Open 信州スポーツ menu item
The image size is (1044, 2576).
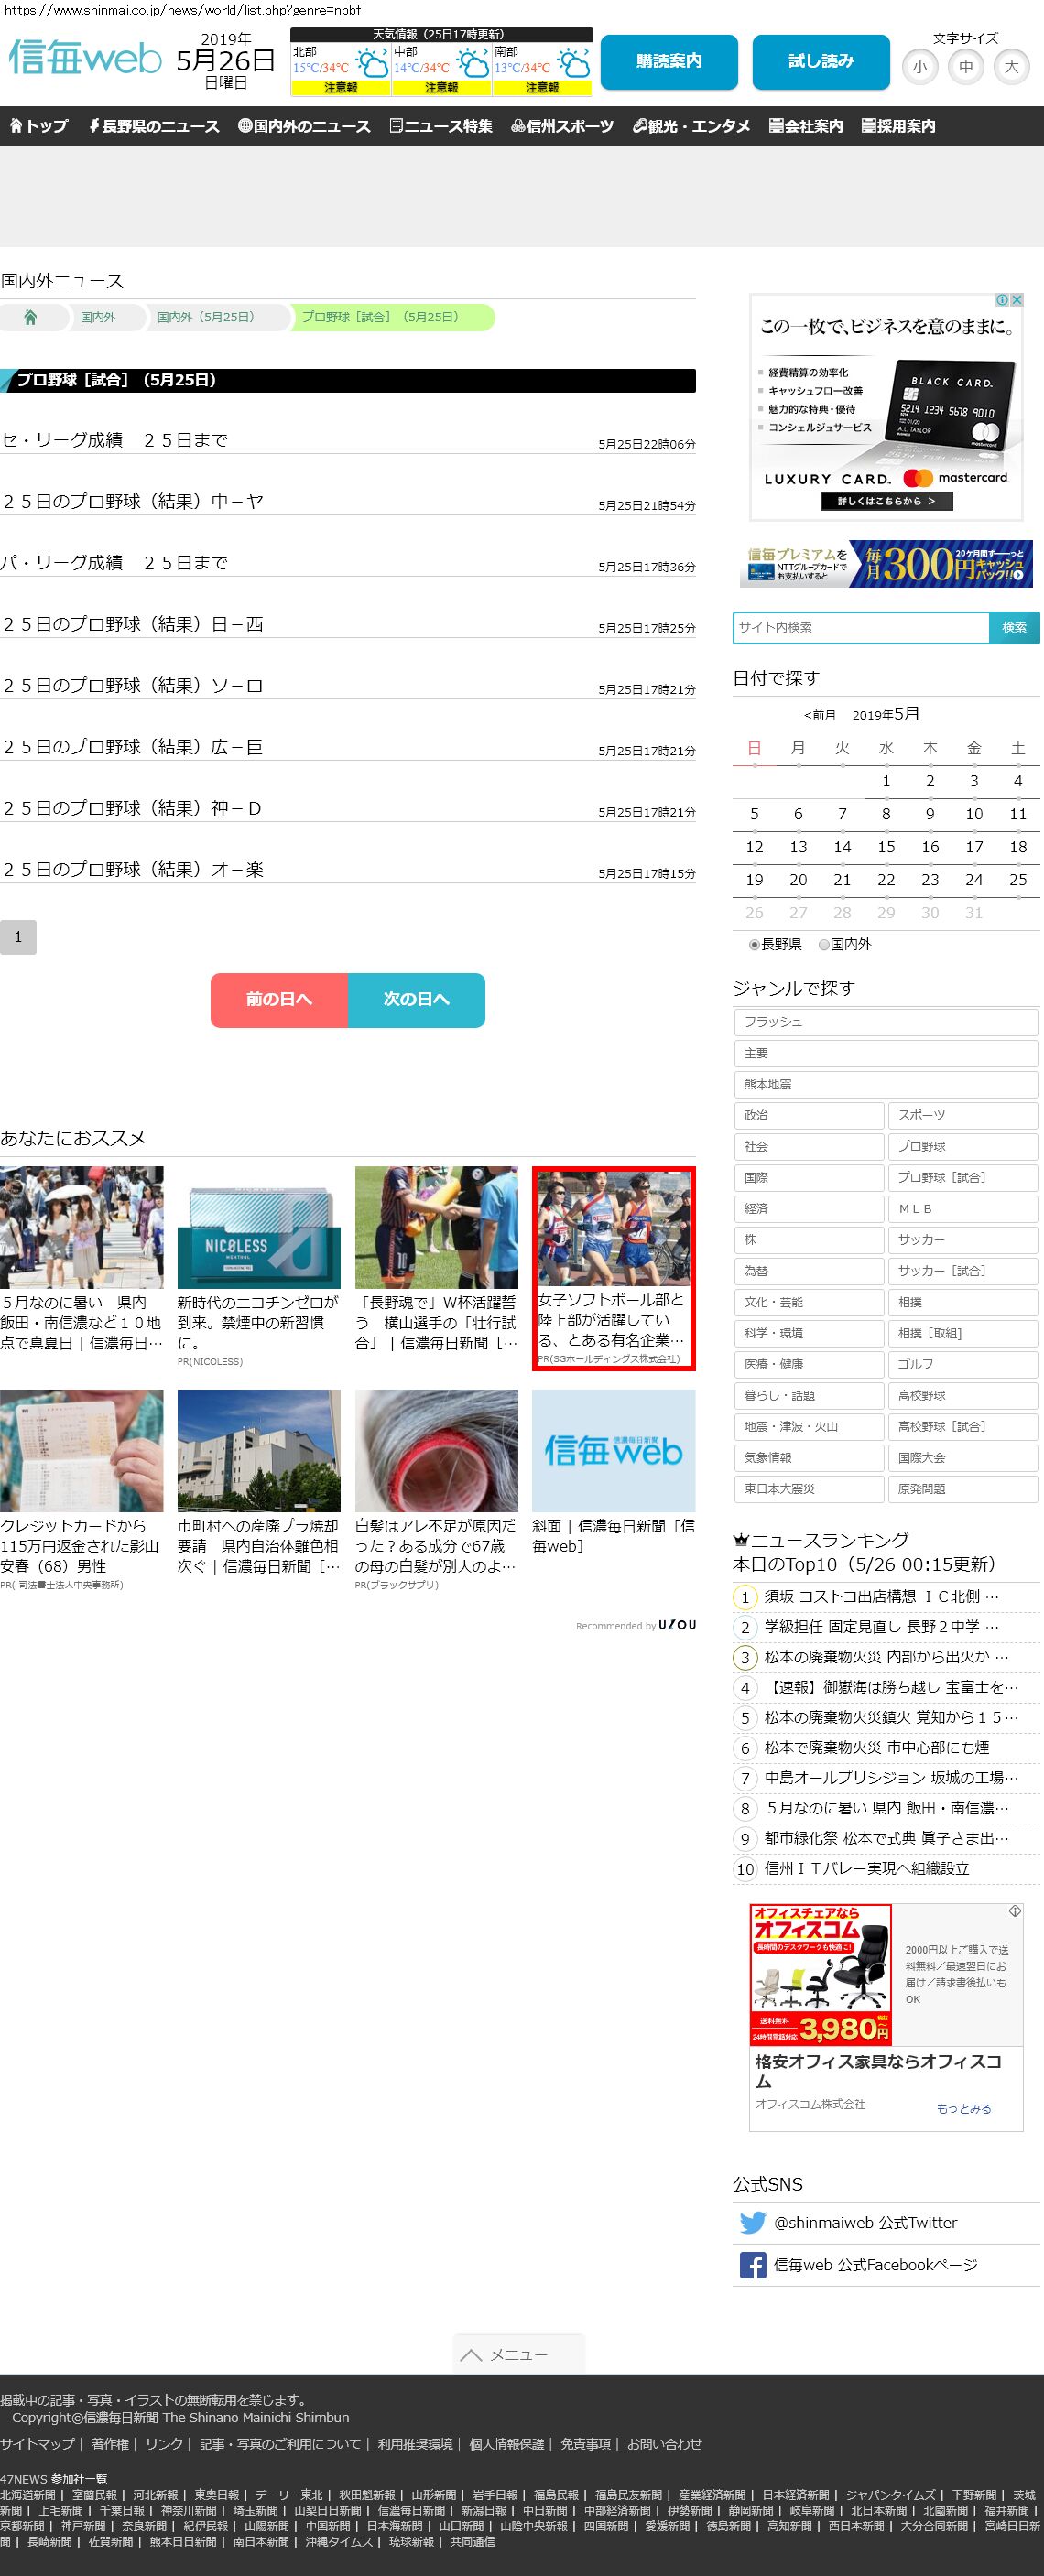coord(562,126)
